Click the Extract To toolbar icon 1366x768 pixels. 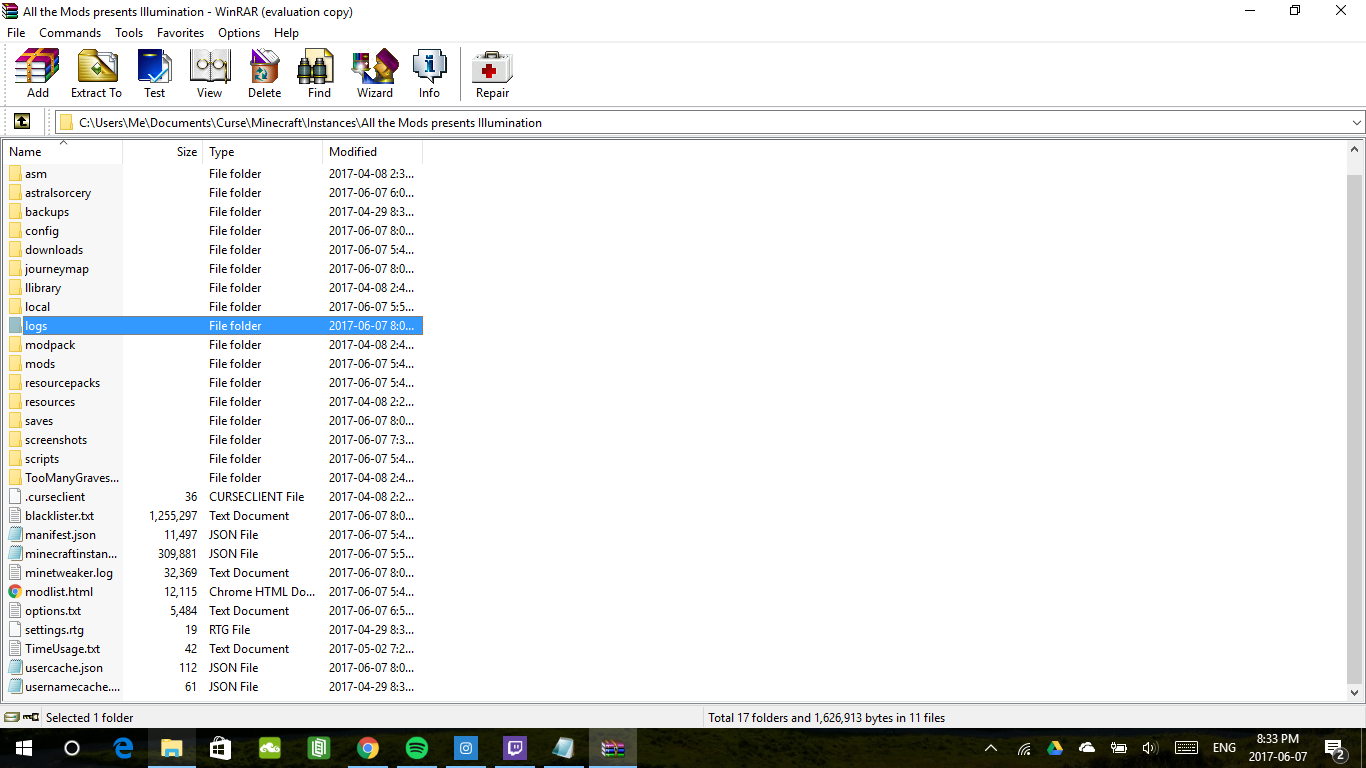pyautogui.click(x=96, y=74)
